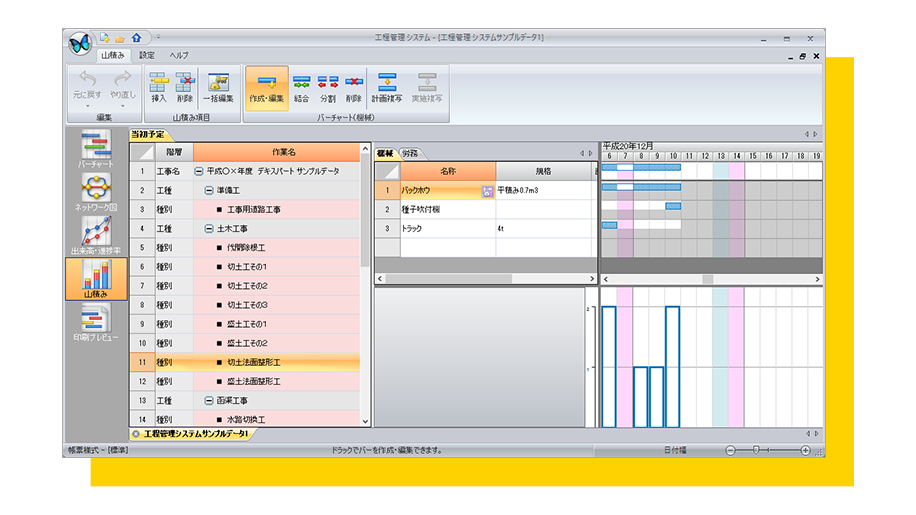This screenshot has width=916, height=515.
Task: Click the 分割 split bar icon
Action: pos(328,88)
